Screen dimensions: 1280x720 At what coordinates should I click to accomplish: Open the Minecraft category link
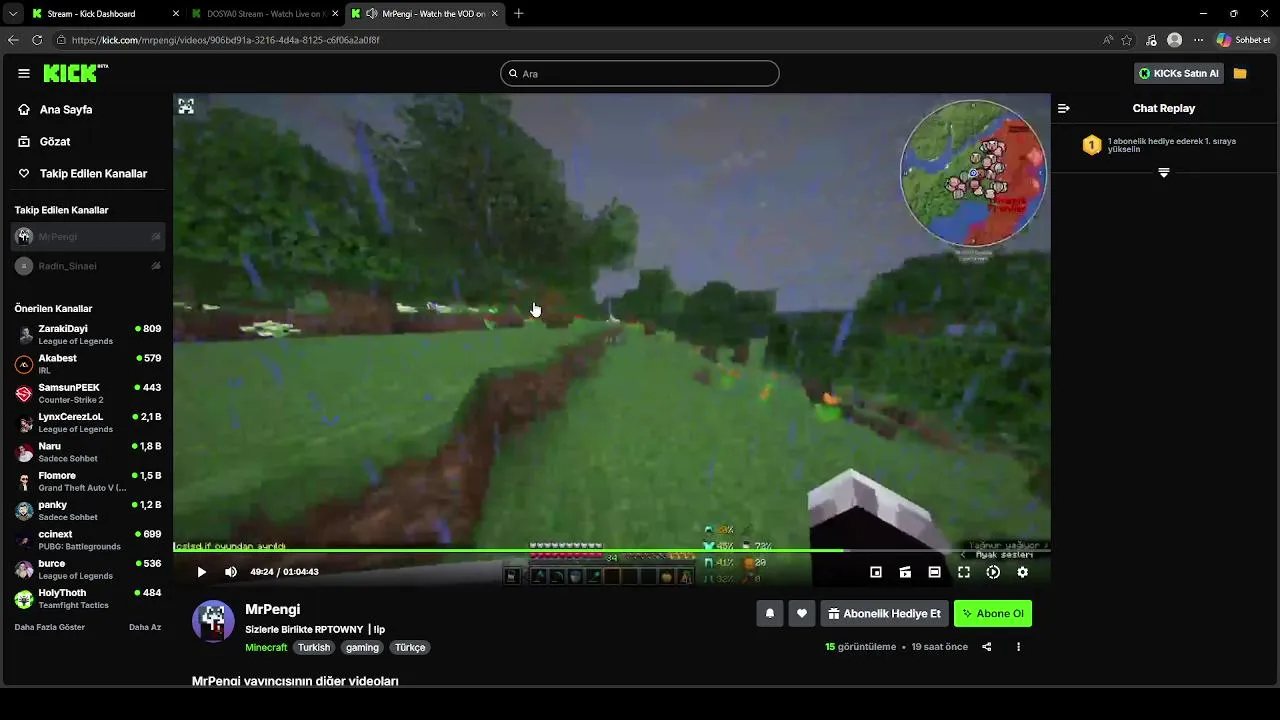click(267, 647)
